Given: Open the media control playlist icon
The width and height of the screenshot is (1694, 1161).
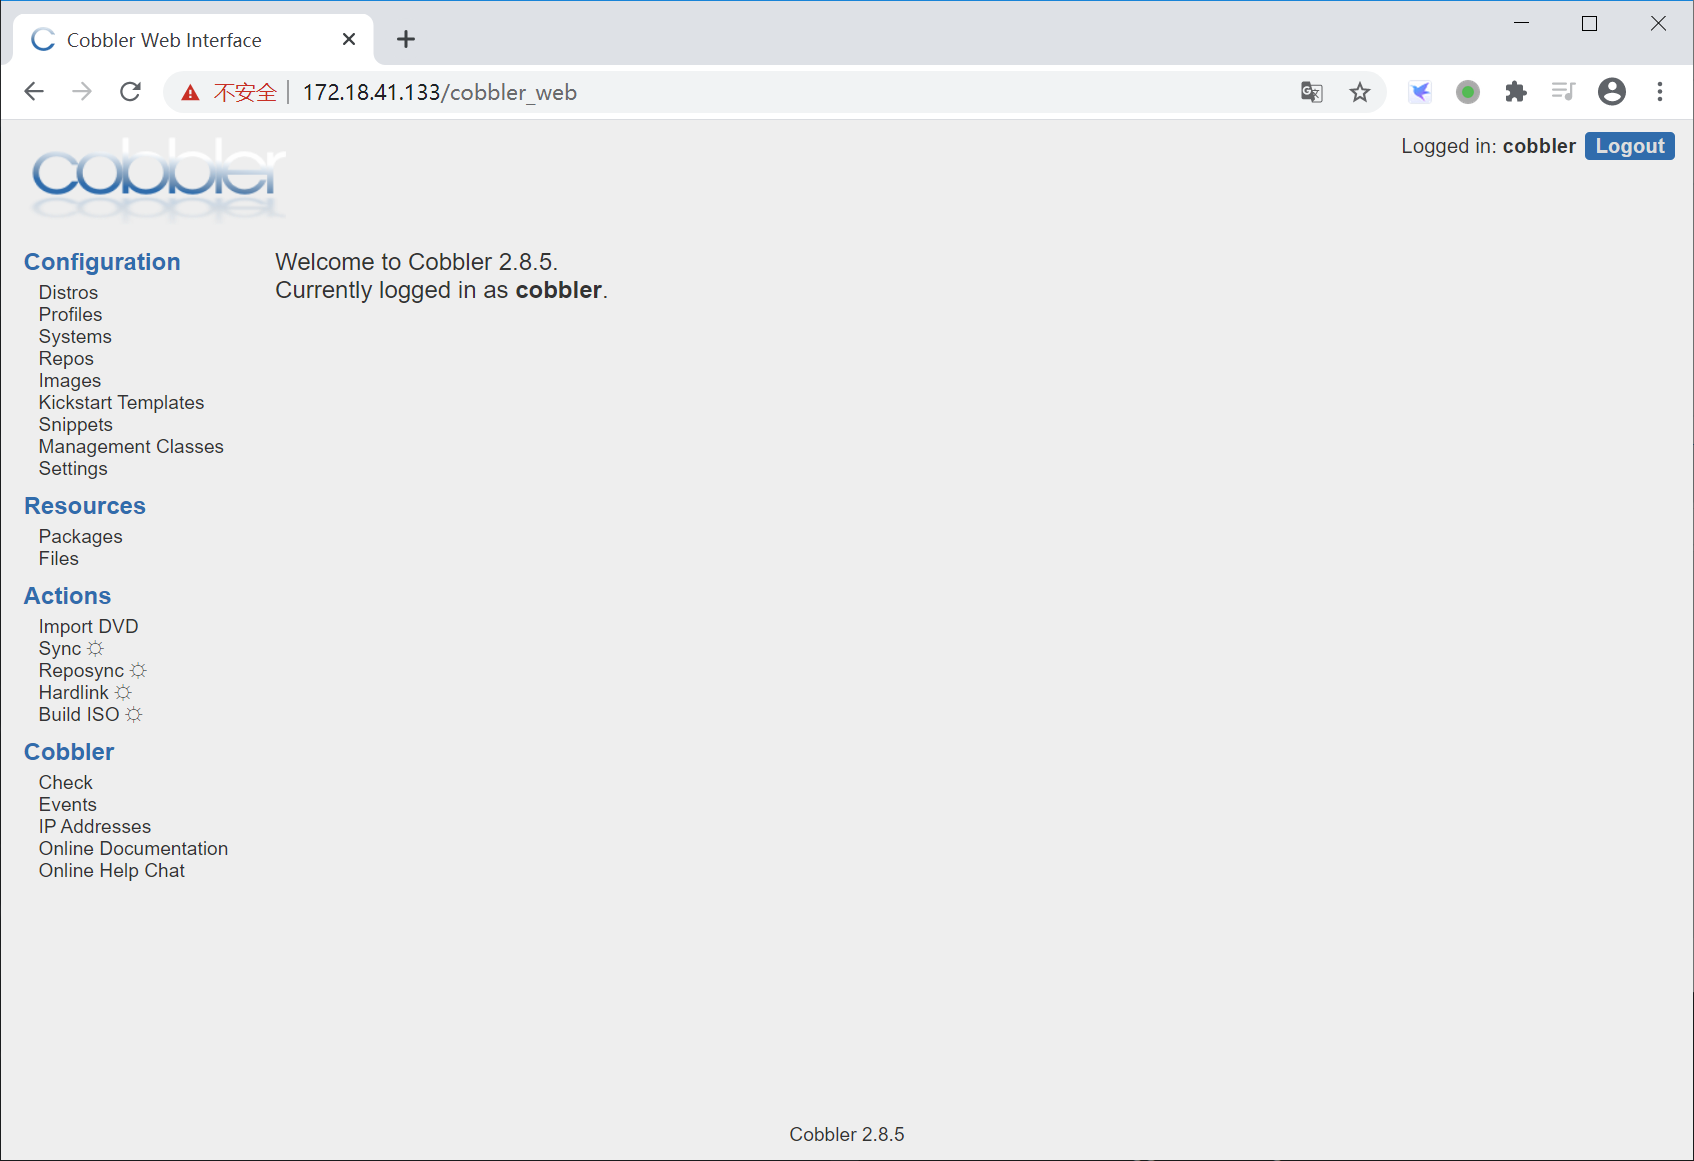Looking at the screenshot, I should pos(1564,92).
